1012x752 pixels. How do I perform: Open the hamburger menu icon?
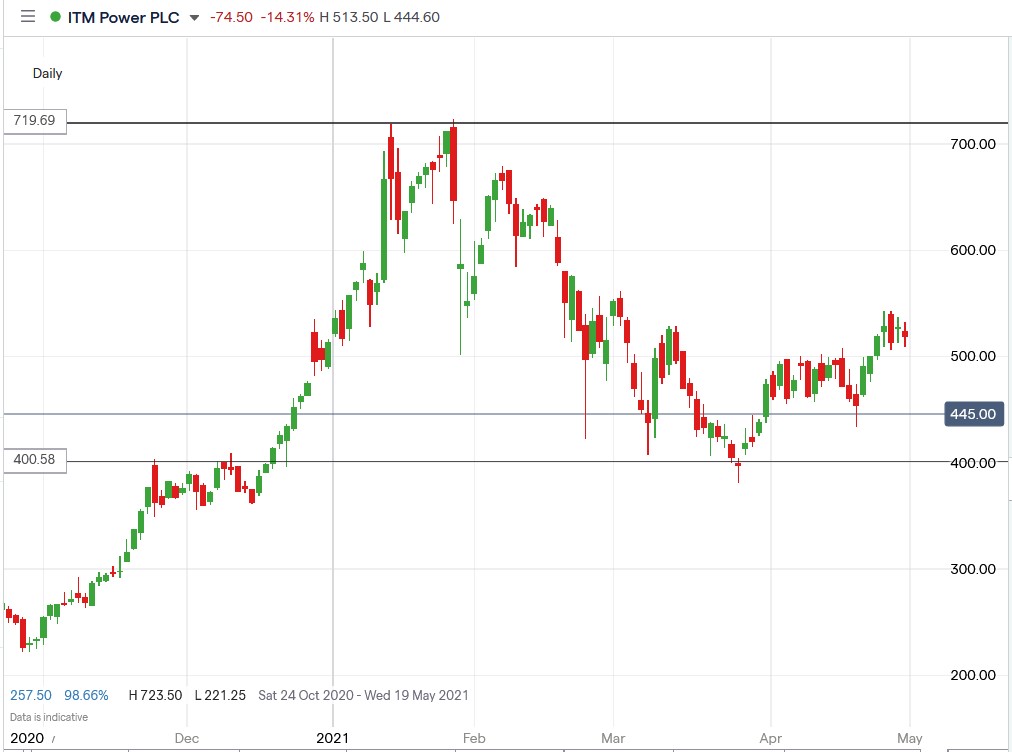tap(27, 17)
